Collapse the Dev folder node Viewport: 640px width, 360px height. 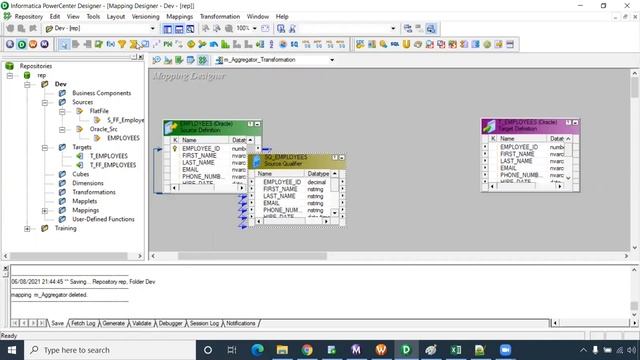pyautogui.click(x=27, y=84)
